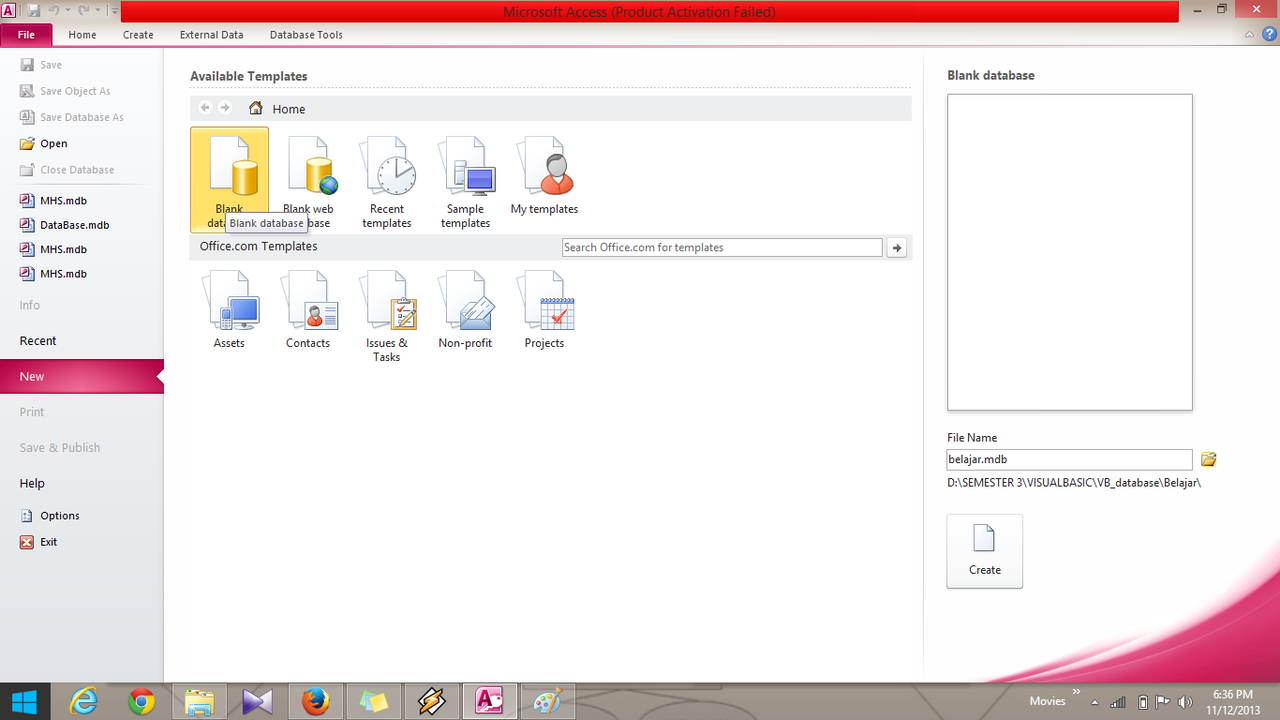Open the My templates icon
Viewport: 1280px width, 720px height.
544,178
